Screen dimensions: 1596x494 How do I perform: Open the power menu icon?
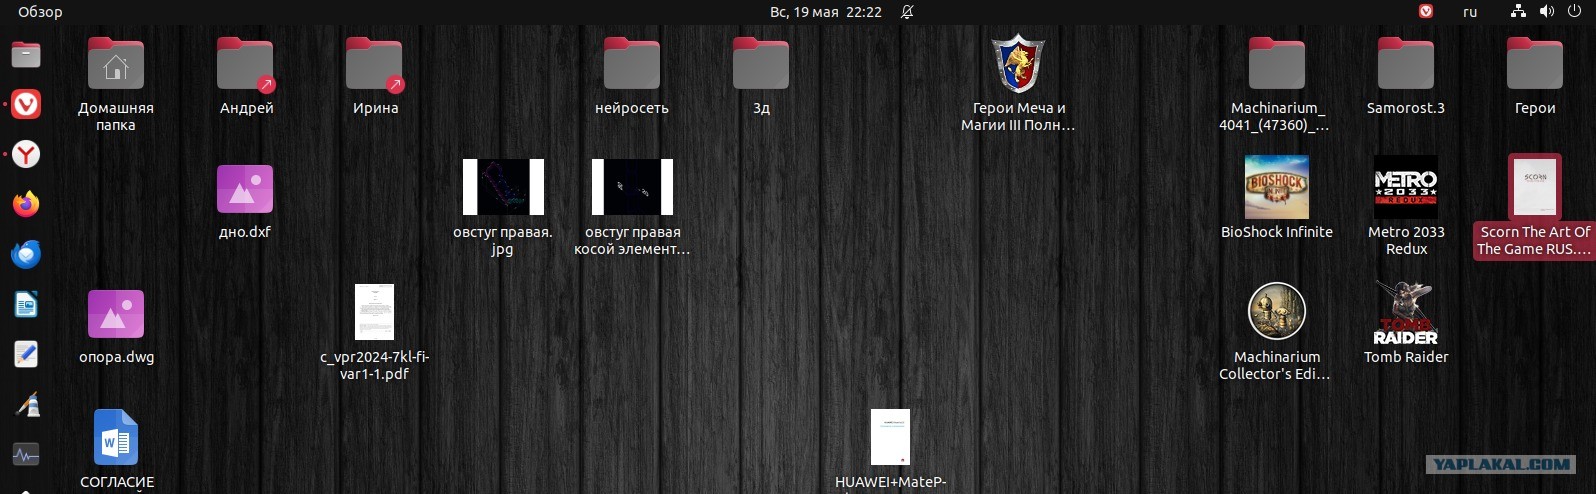(x=1574, y=12)
